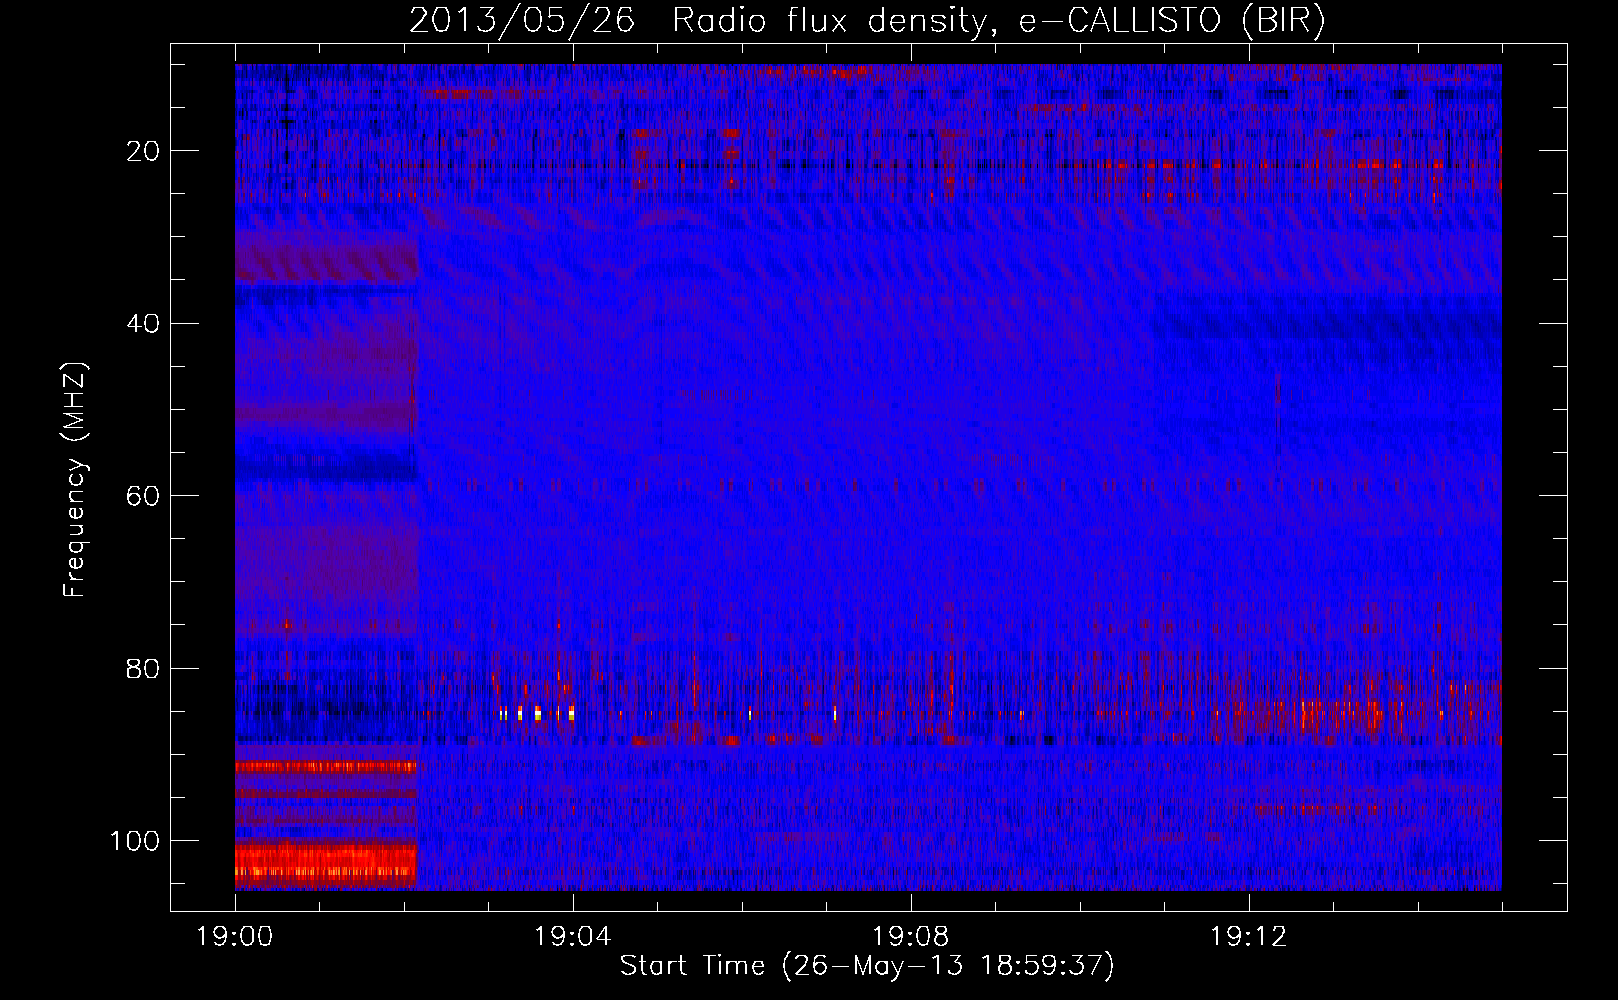The image size is (1618, 1000).
Task: Click the plot title "Radio flux density, e-CALLISTO (BIR)"
Action: coord(999,21)
